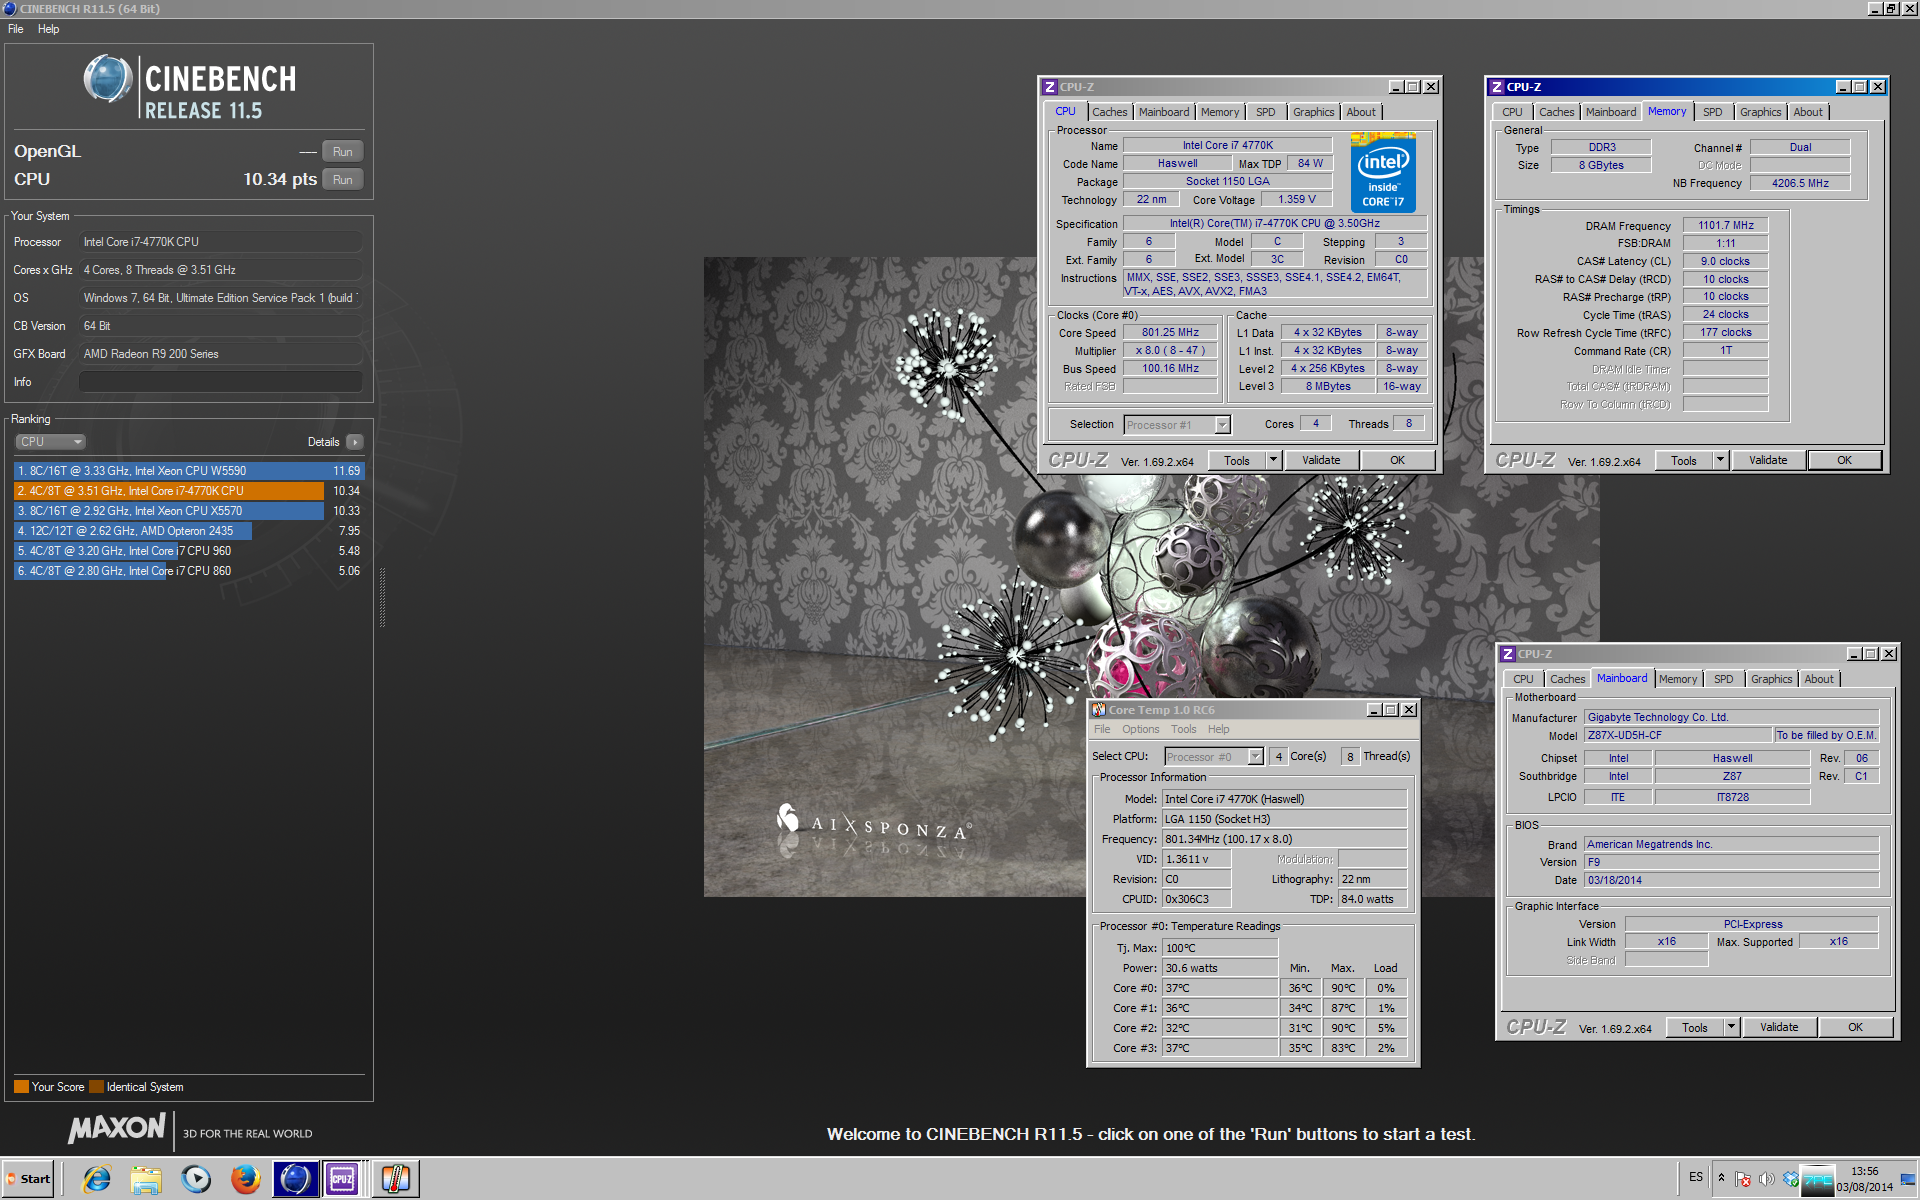The height and width of the screenshot is (1200, 1920).
Task: Select ranking row Xeon CPU W5590
Action: (189, 471)
